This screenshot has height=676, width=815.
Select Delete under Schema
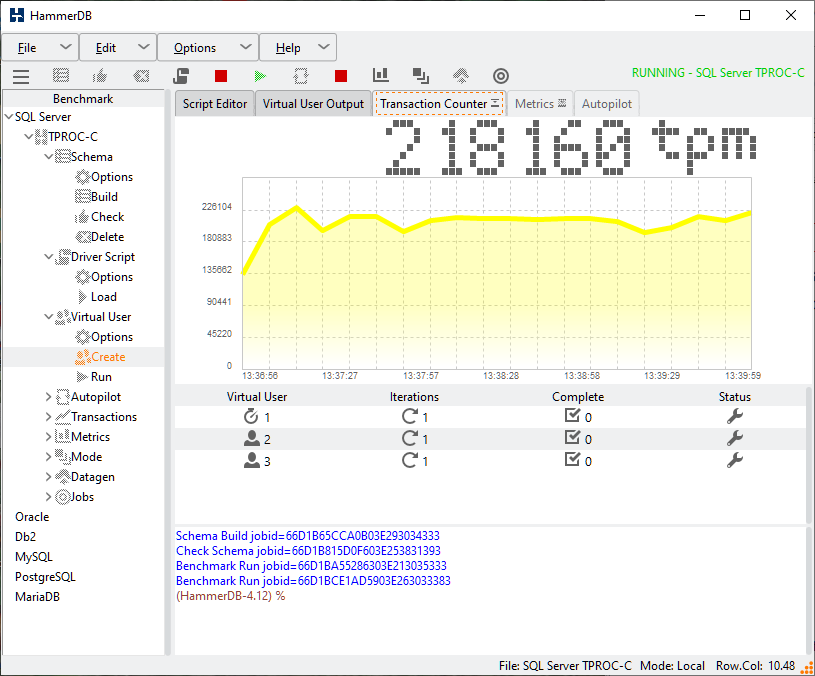pyautogui.click(x=107, y=237)
